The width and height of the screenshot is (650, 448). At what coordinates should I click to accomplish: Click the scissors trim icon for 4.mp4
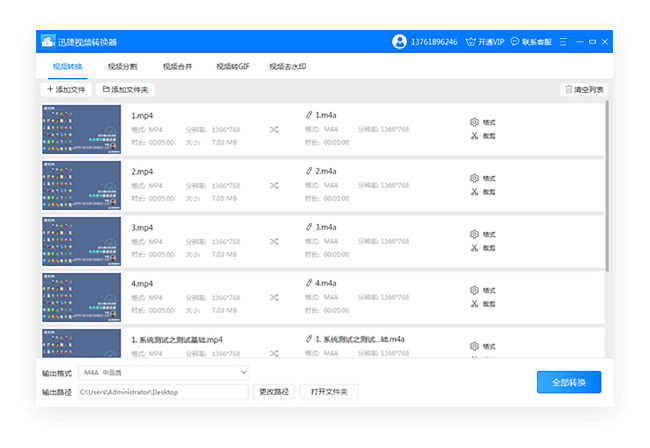(x=474, y=304)
